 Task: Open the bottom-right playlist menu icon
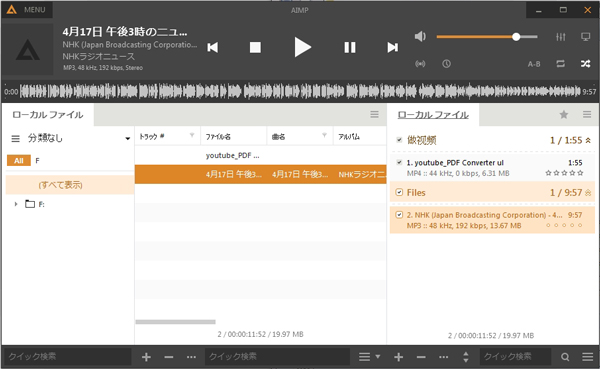coord(588,357)
